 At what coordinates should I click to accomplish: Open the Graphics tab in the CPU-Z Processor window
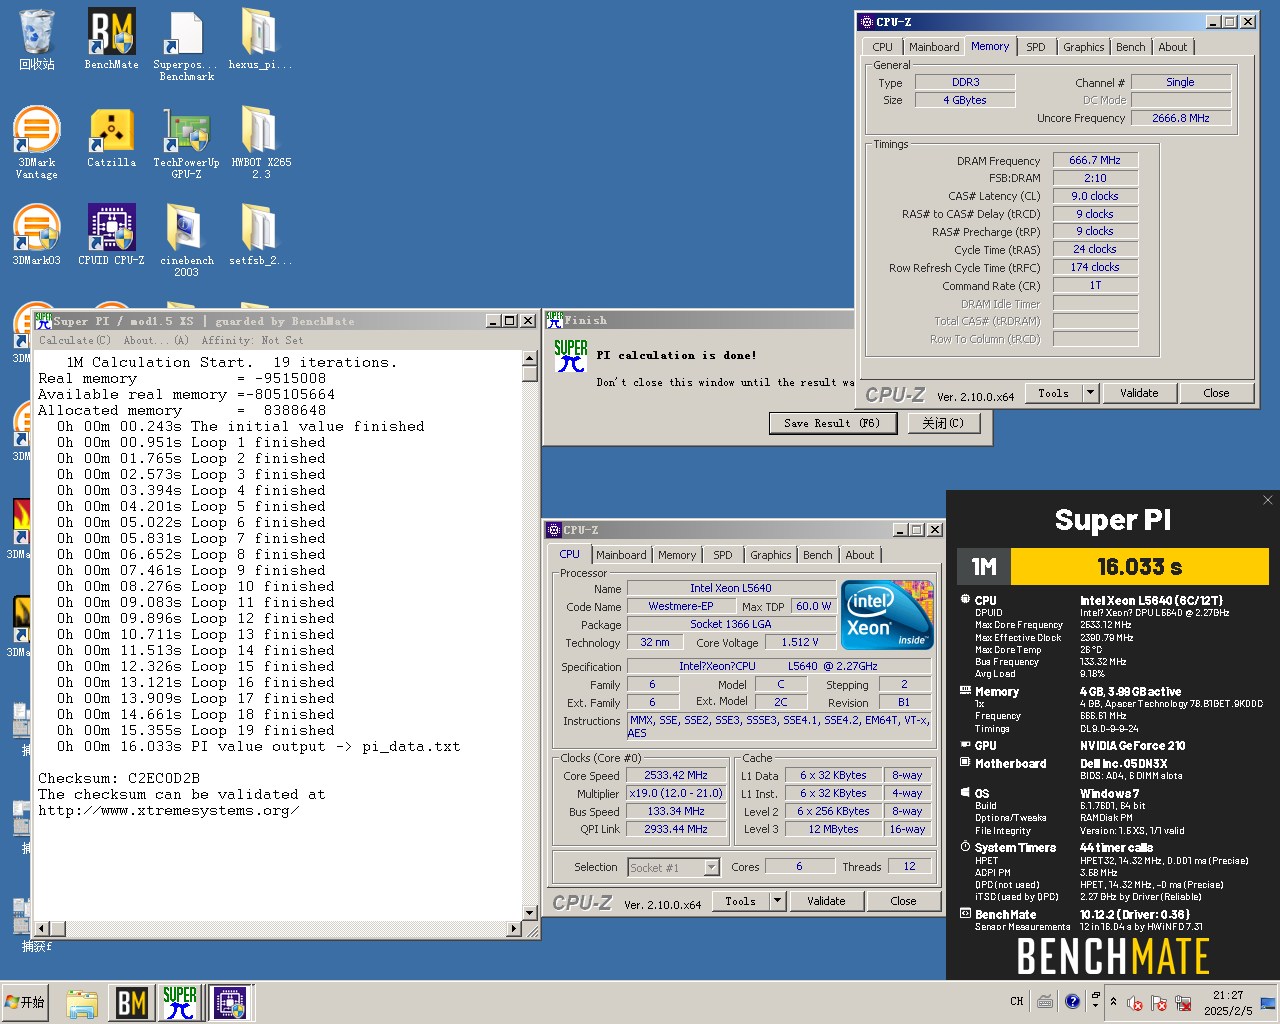[770, 555]
